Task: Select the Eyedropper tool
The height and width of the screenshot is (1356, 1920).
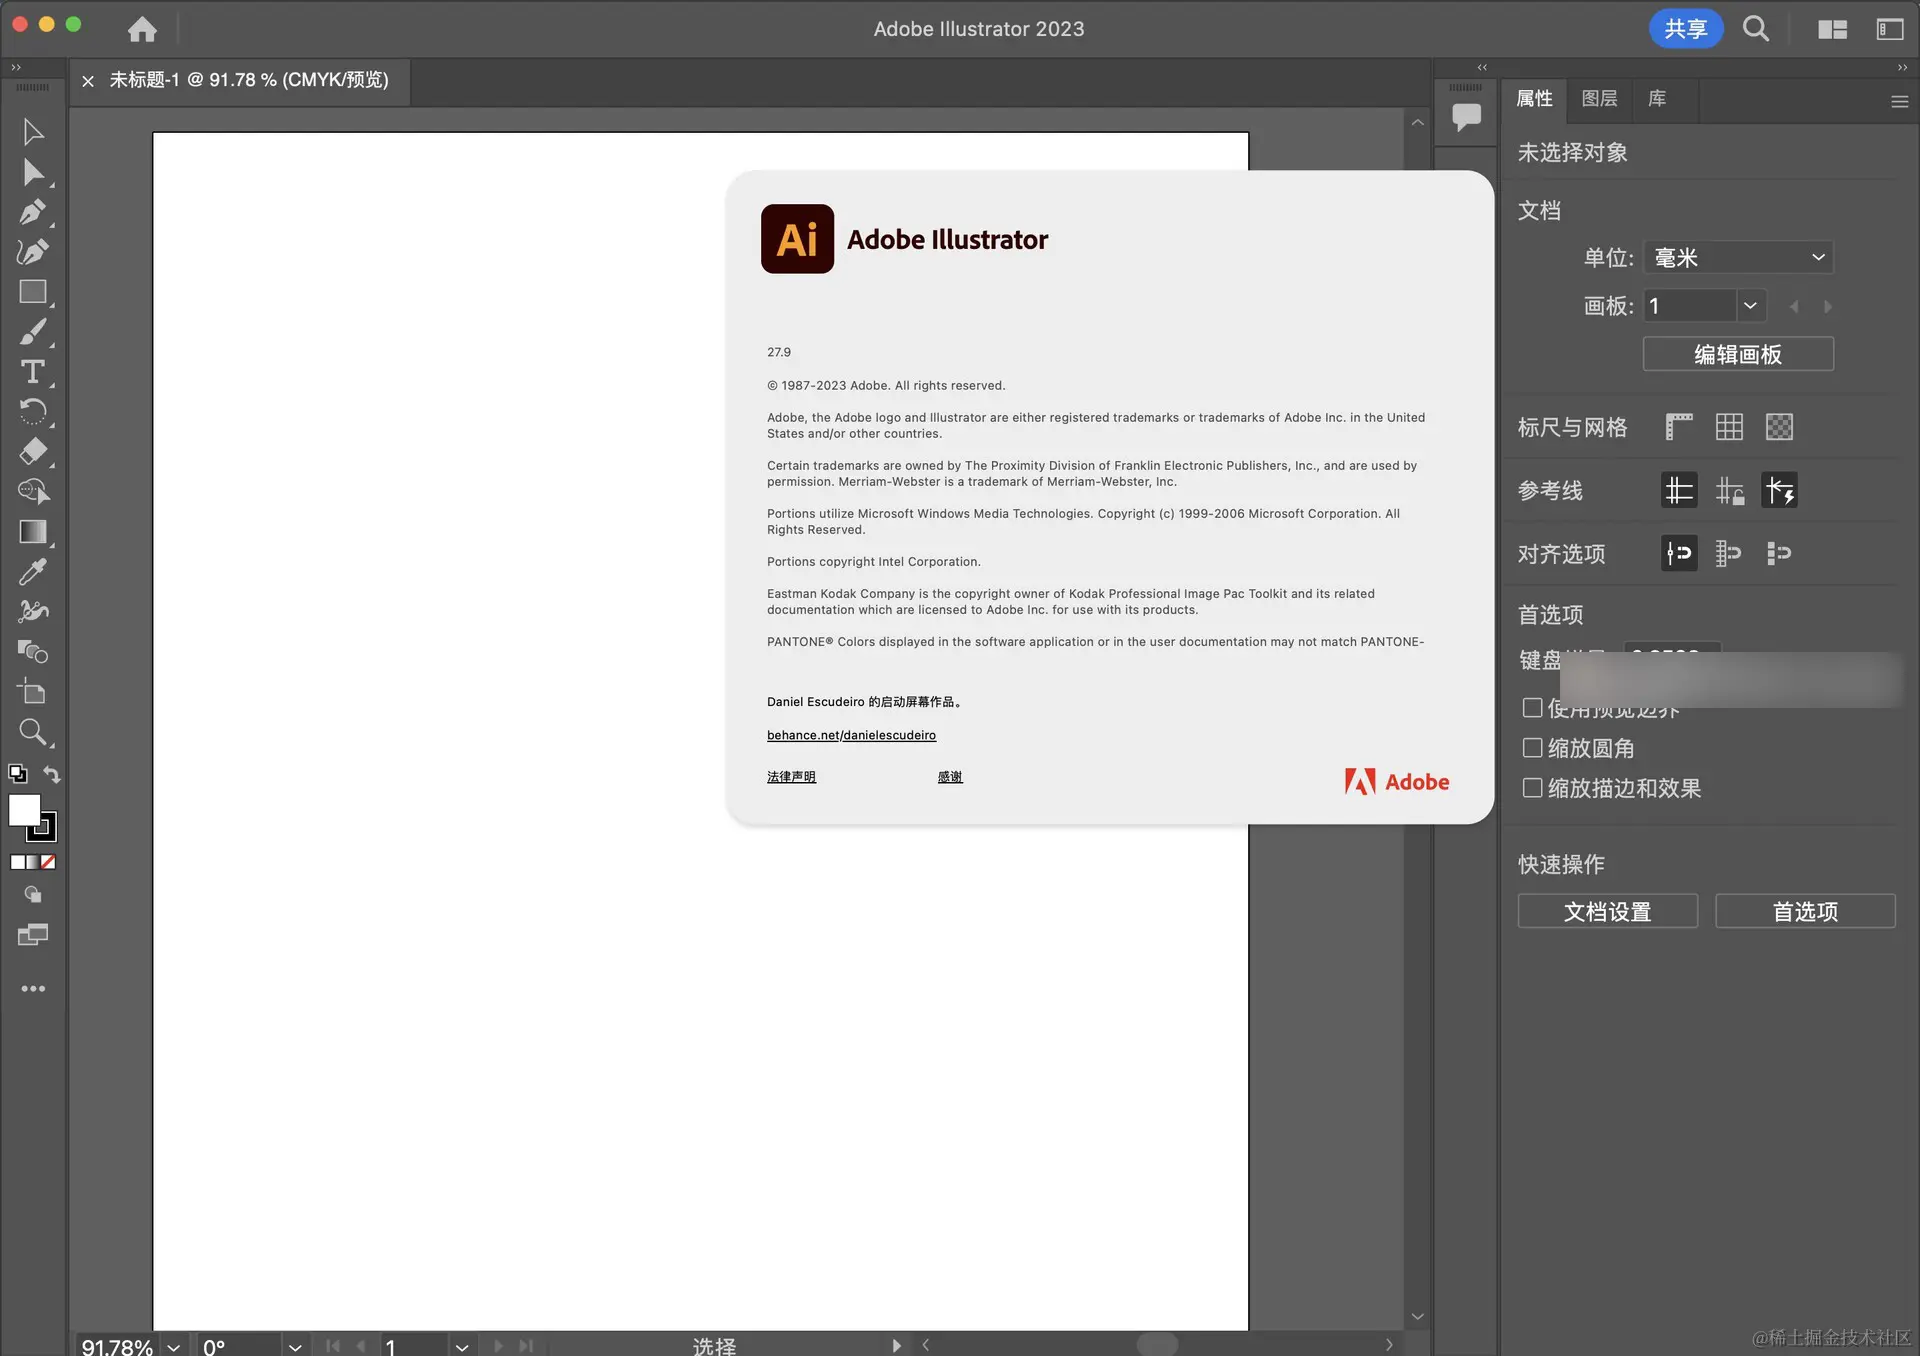Action: 32,572
